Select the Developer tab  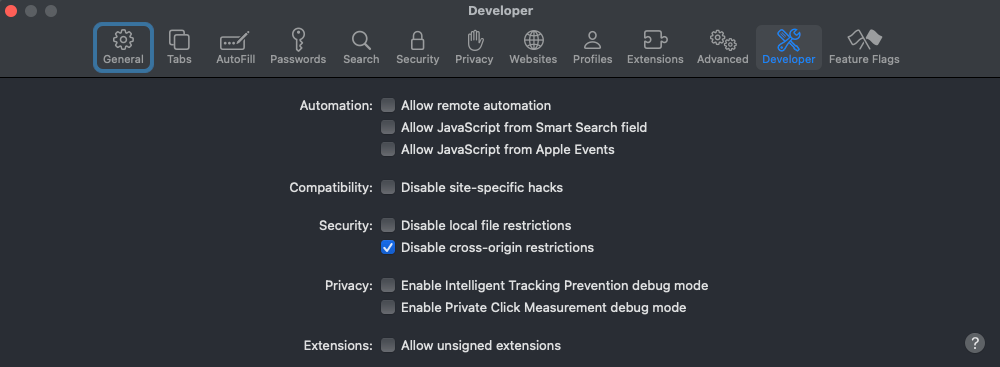pos(788,47)
